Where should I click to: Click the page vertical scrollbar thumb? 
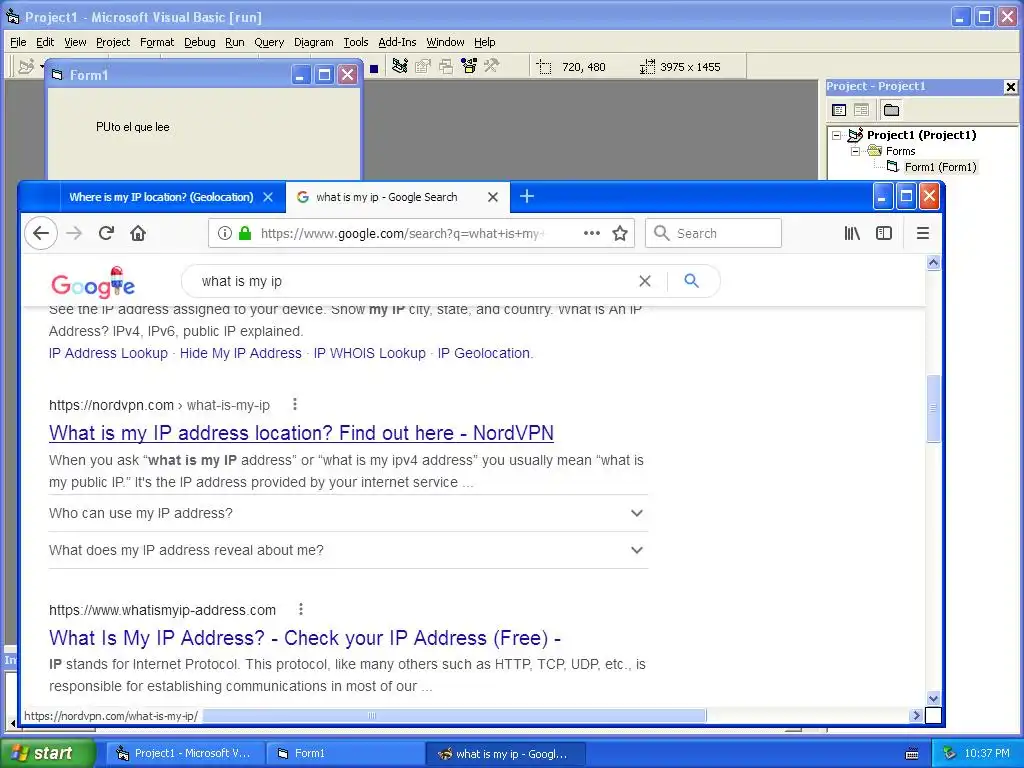click(x=933, y=408)
